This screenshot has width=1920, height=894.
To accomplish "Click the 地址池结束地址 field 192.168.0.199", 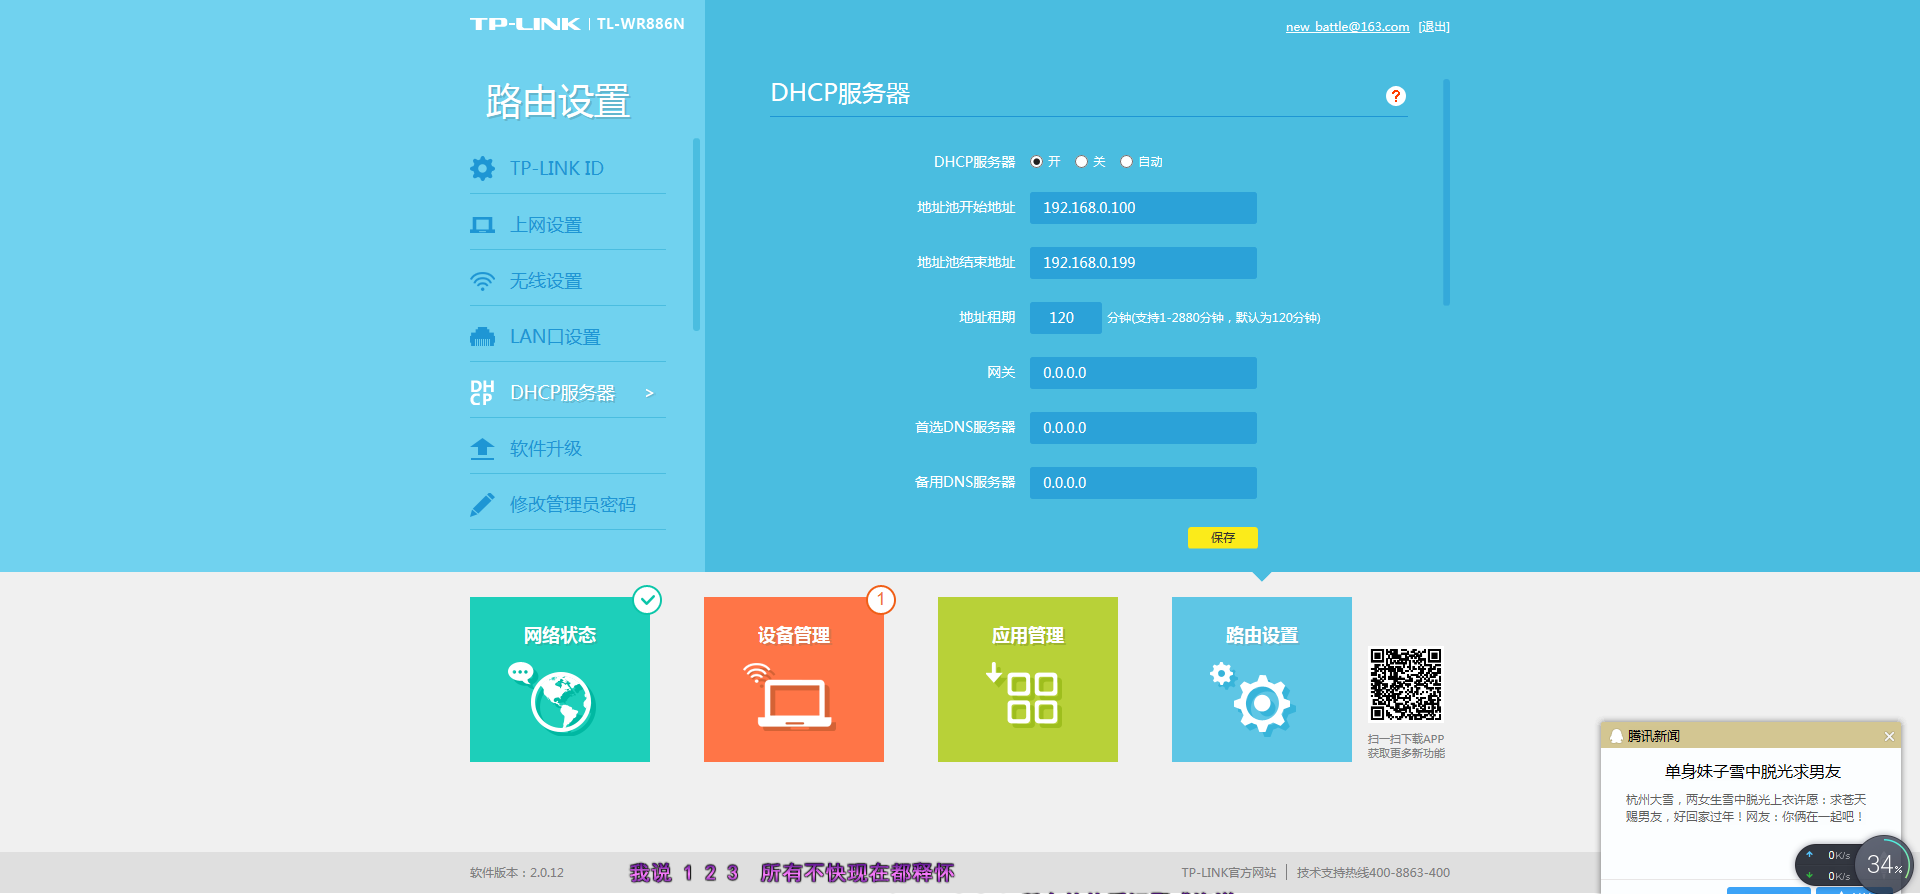I will tap(1143, 263).
